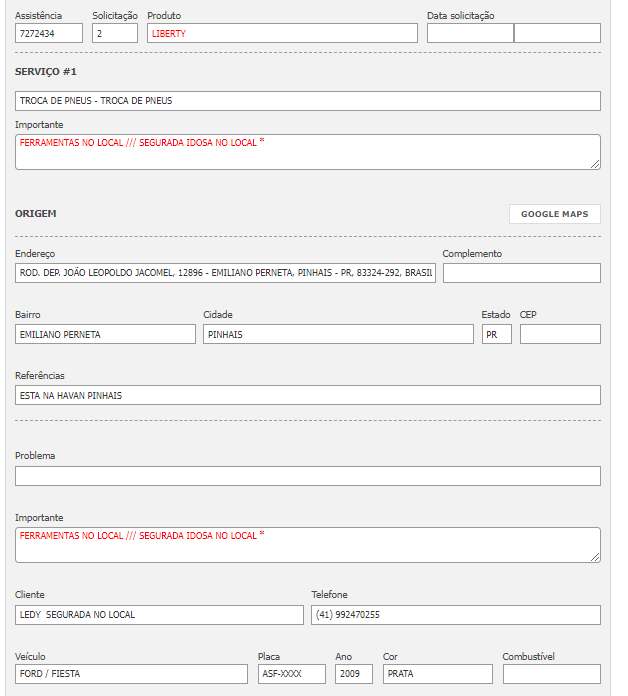Screen dimensions: 628x696
Task: Focus the empty Problema field
Action: click(x=308, y=476)
